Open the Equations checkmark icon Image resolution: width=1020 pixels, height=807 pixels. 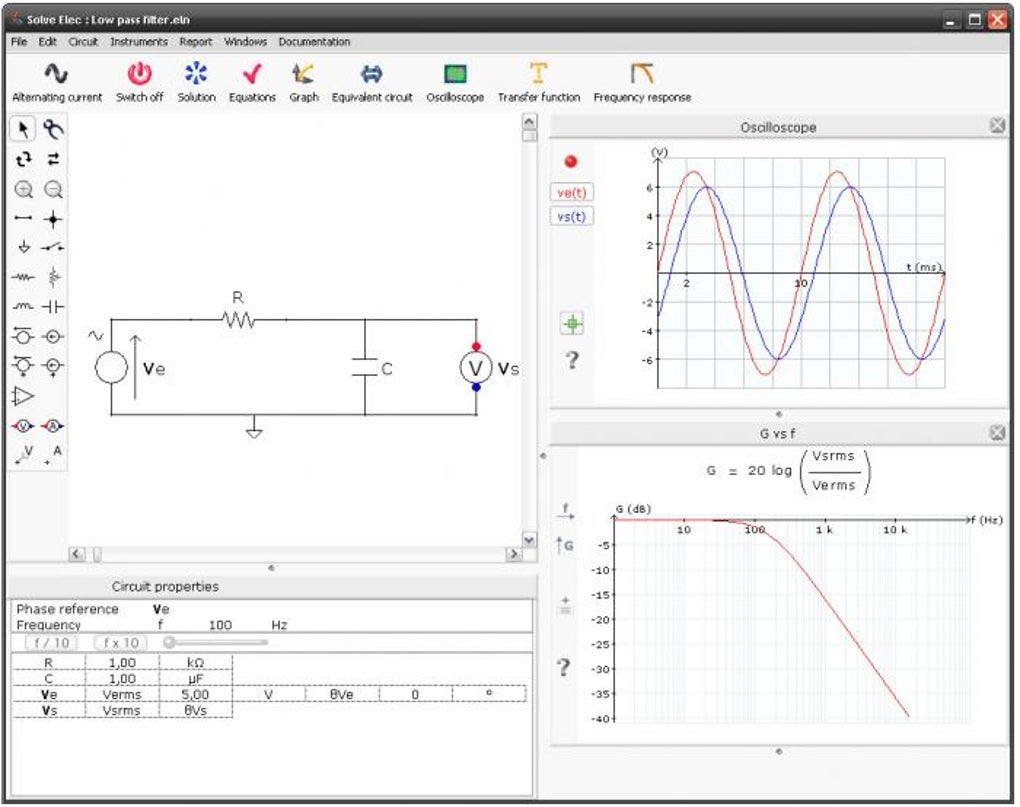(x=252, y=73)
